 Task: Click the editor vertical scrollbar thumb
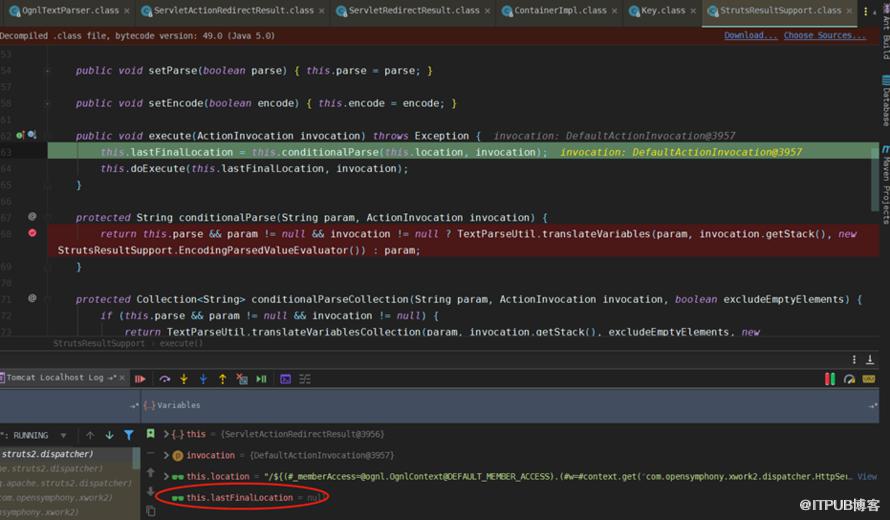pyautogui.click(x=875, y=179)
